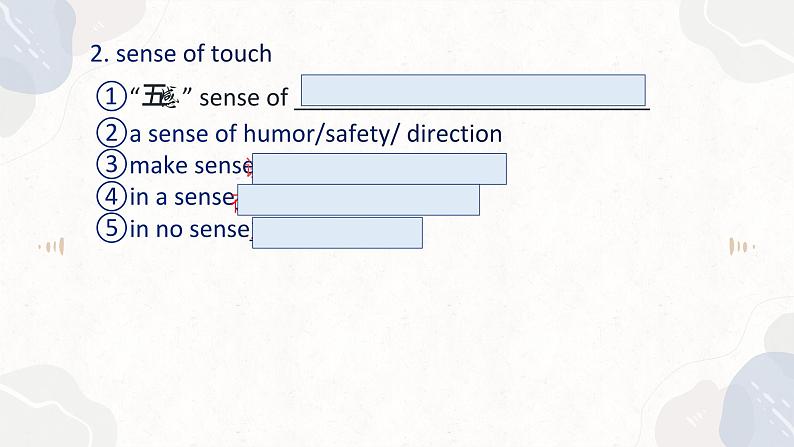Click the circled number 3 marker
The image size is (794, 447).
click(x=110, y=165)
